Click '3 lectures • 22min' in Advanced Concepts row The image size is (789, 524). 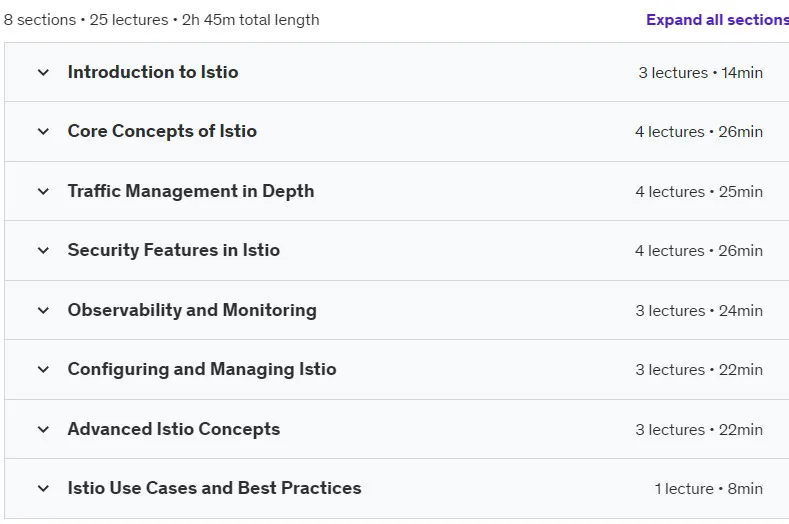click(699, 429)
